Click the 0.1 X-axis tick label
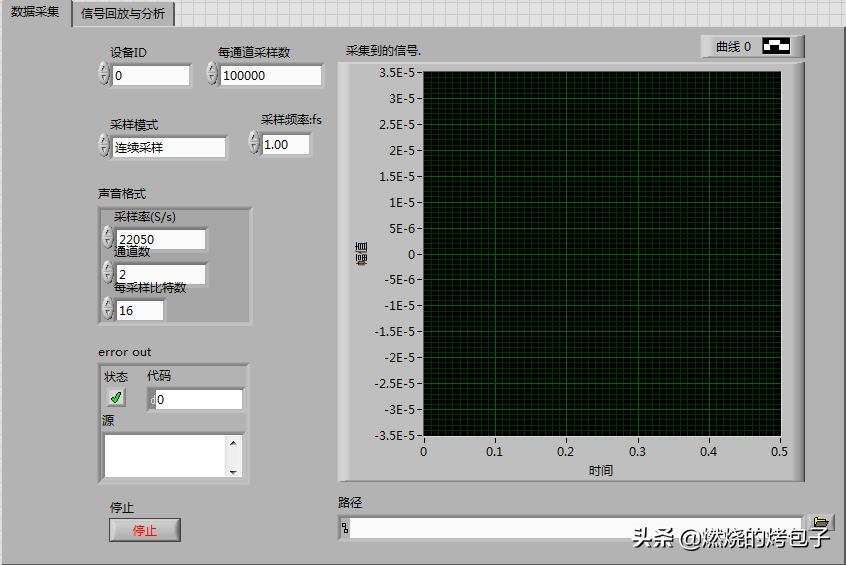Viewport: 846px width, 565px height. 494,452
